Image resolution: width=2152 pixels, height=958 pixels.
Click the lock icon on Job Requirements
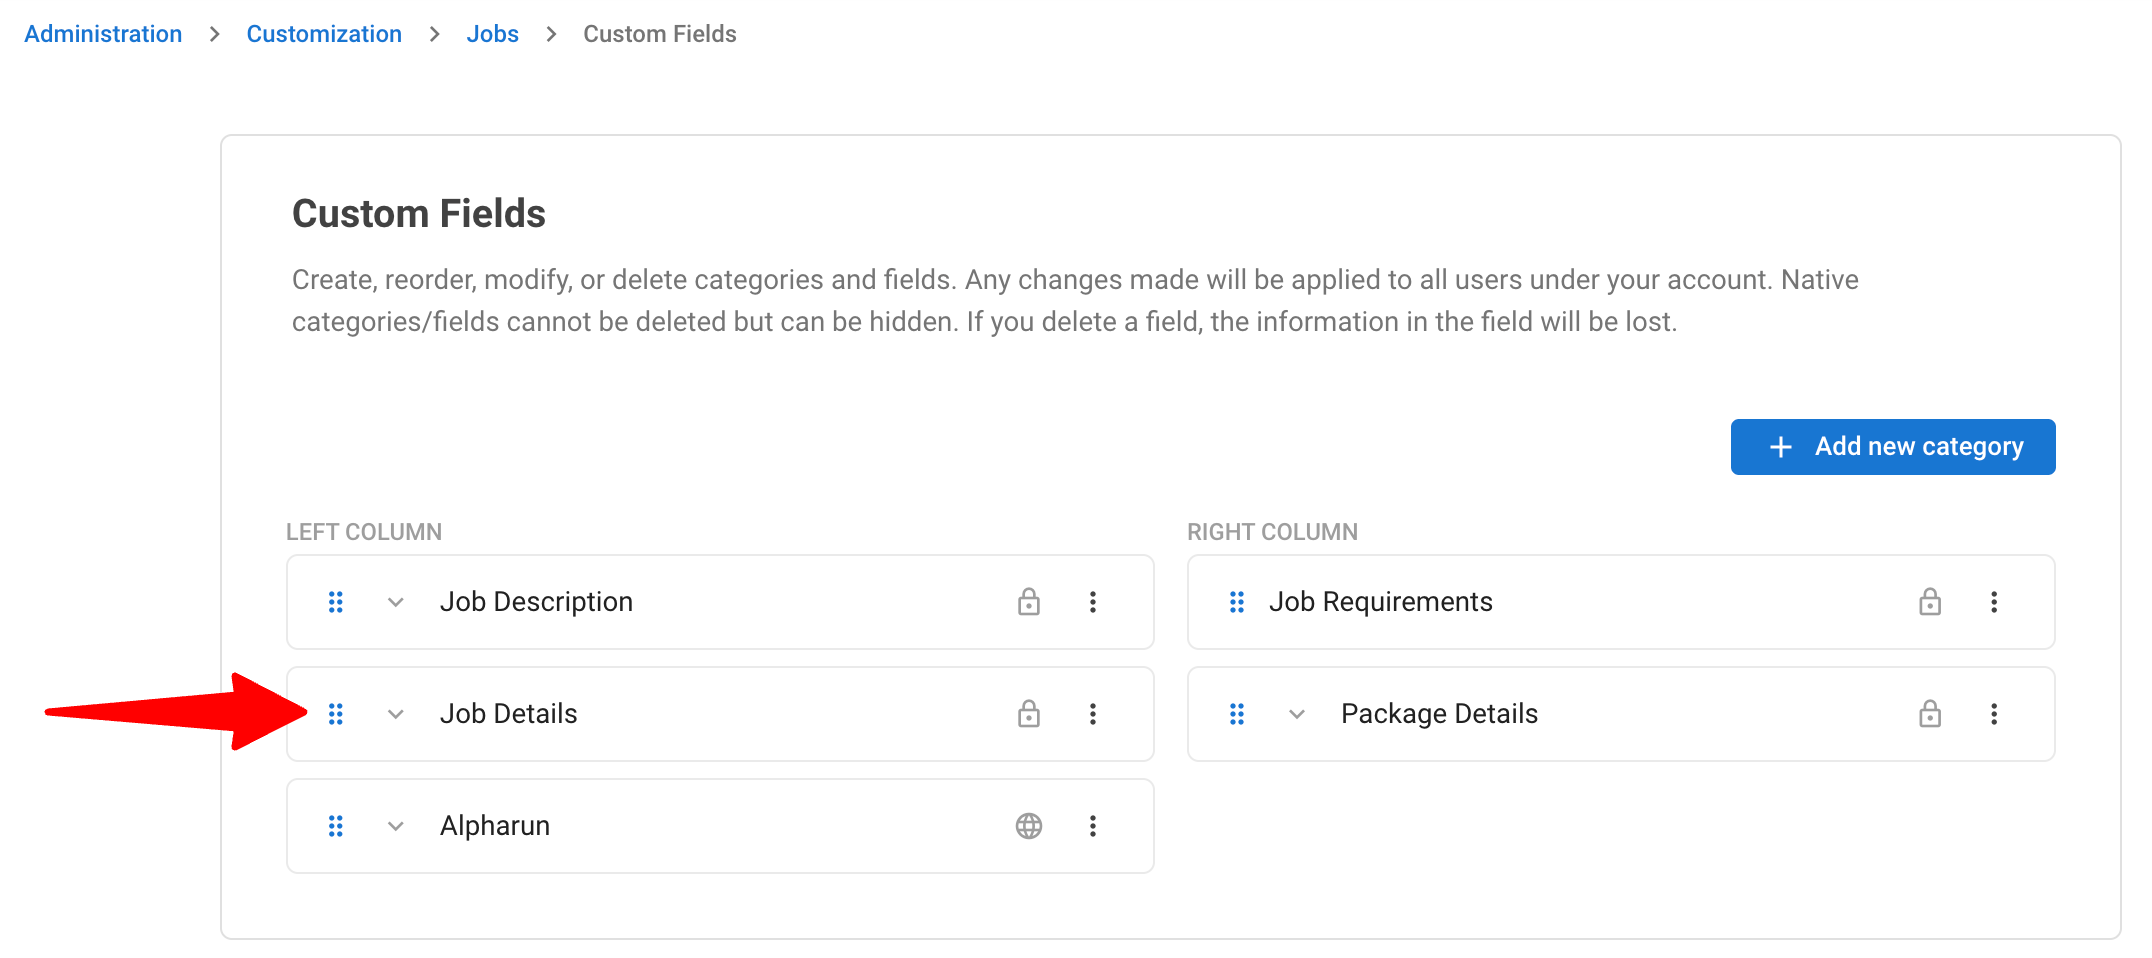click(x=1930, y=601)
